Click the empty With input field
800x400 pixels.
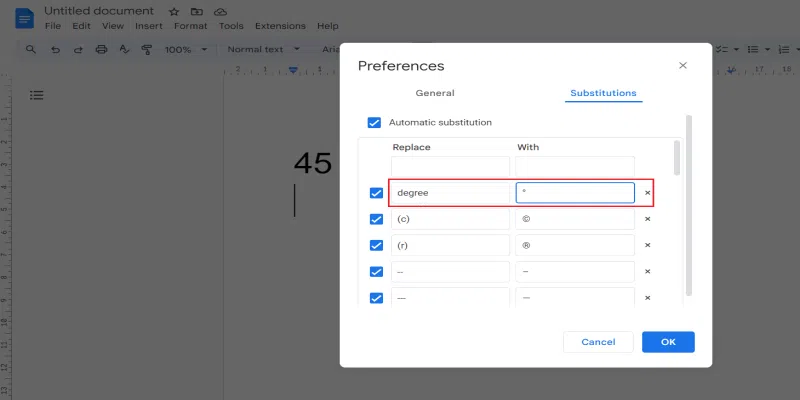(x=575, y=166)
